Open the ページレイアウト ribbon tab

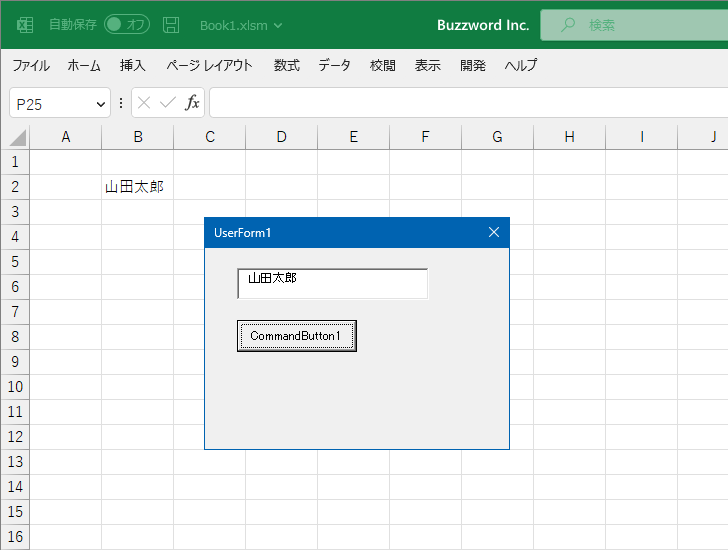click(x=209, y=65)
